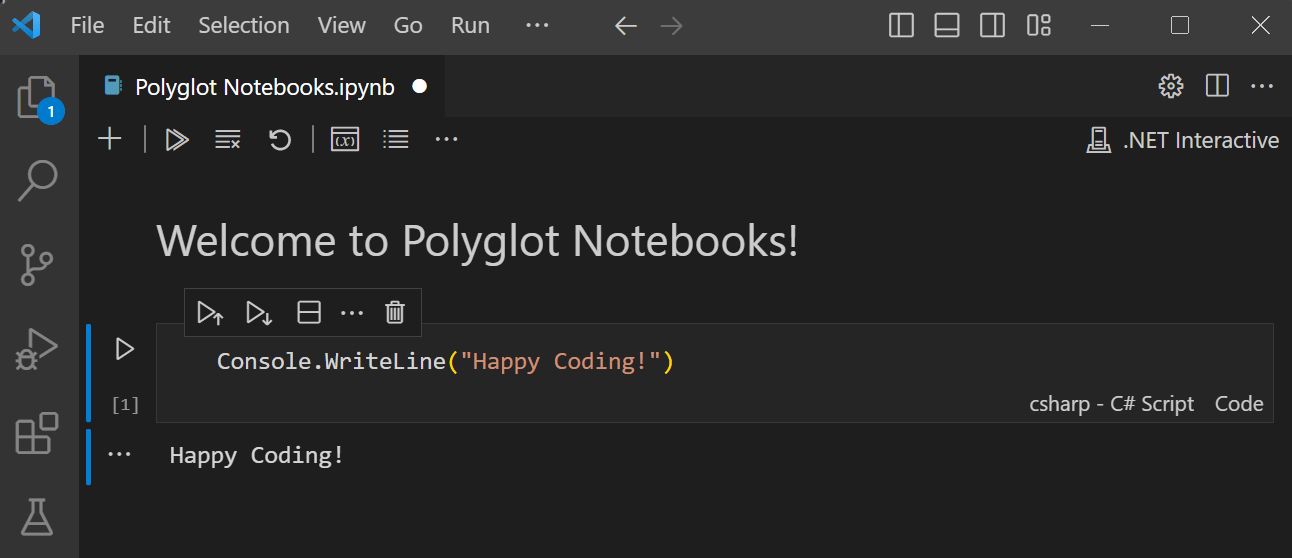
Task: Open the File menu
Action: [87, 26]
